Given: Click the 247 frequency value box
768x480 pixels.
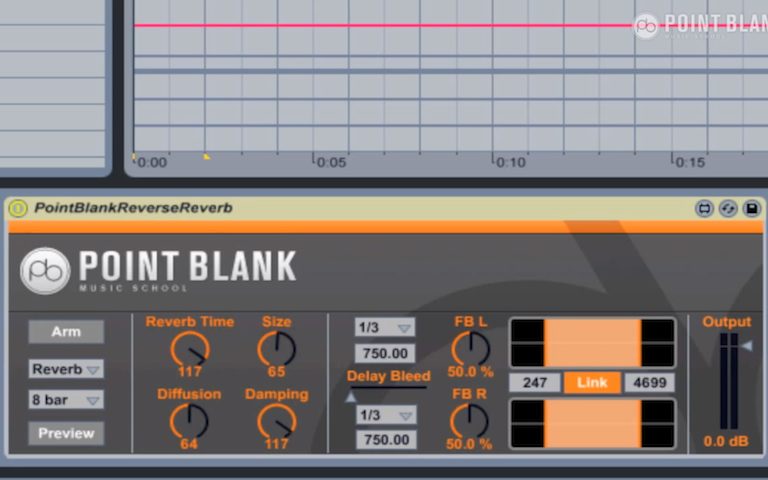Looking at the screenshot, I should pos(535,383).
